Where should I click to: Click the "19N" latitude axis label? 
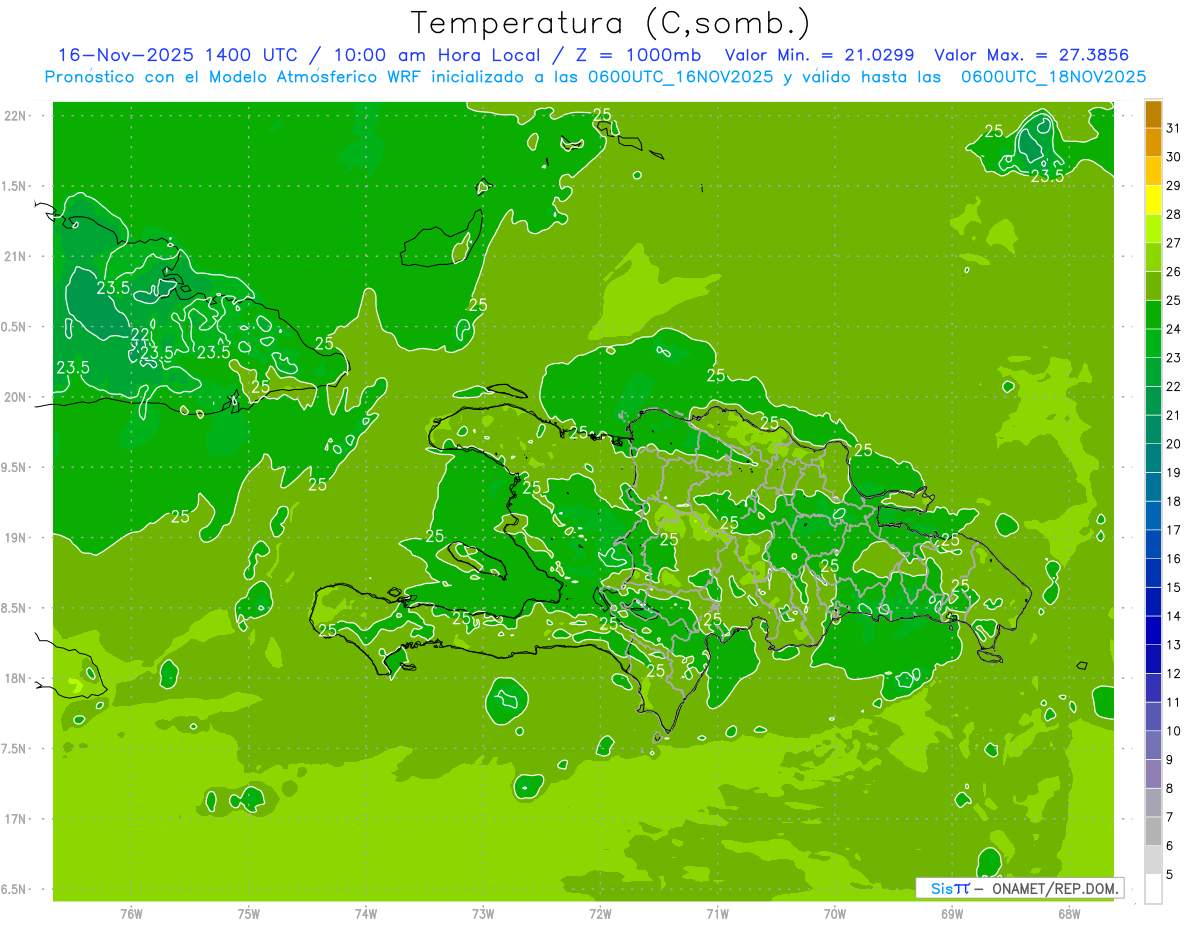click(x=17, y=538)
